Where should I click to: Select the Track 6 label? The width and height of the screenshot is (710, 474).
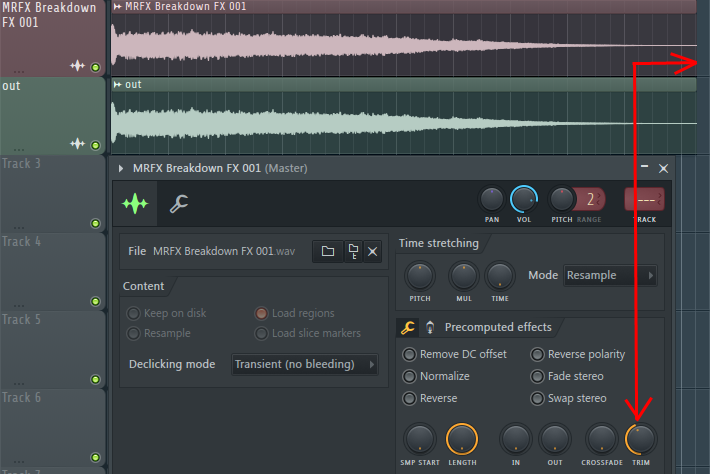(x=21, y=397)
